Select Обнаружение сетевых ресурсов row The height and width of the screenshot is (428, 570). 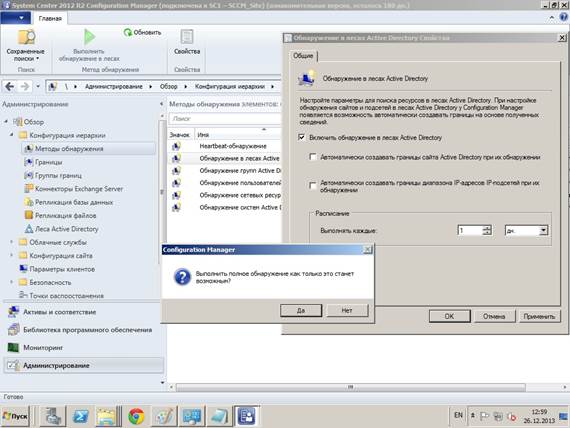click(225, 195)
